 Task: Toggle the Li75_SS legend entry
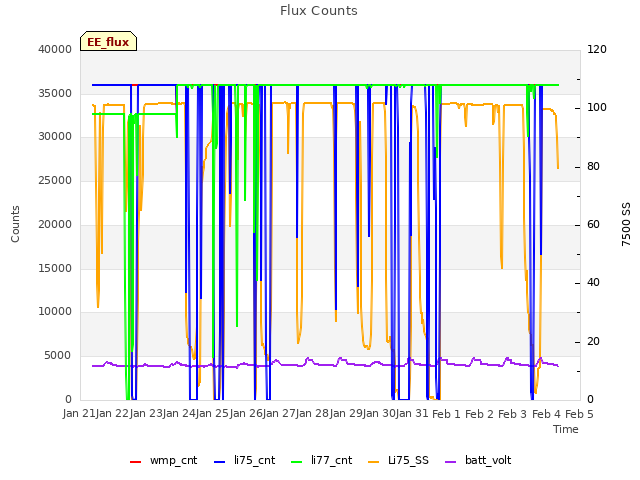[398, 460]
